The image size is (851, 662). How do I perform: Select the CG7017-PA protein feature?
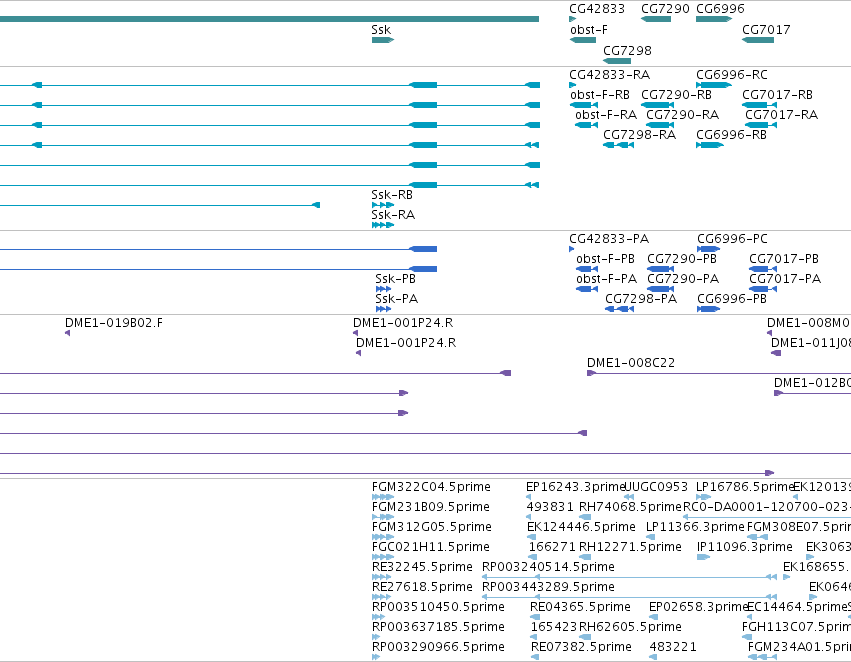coord(763,289)
